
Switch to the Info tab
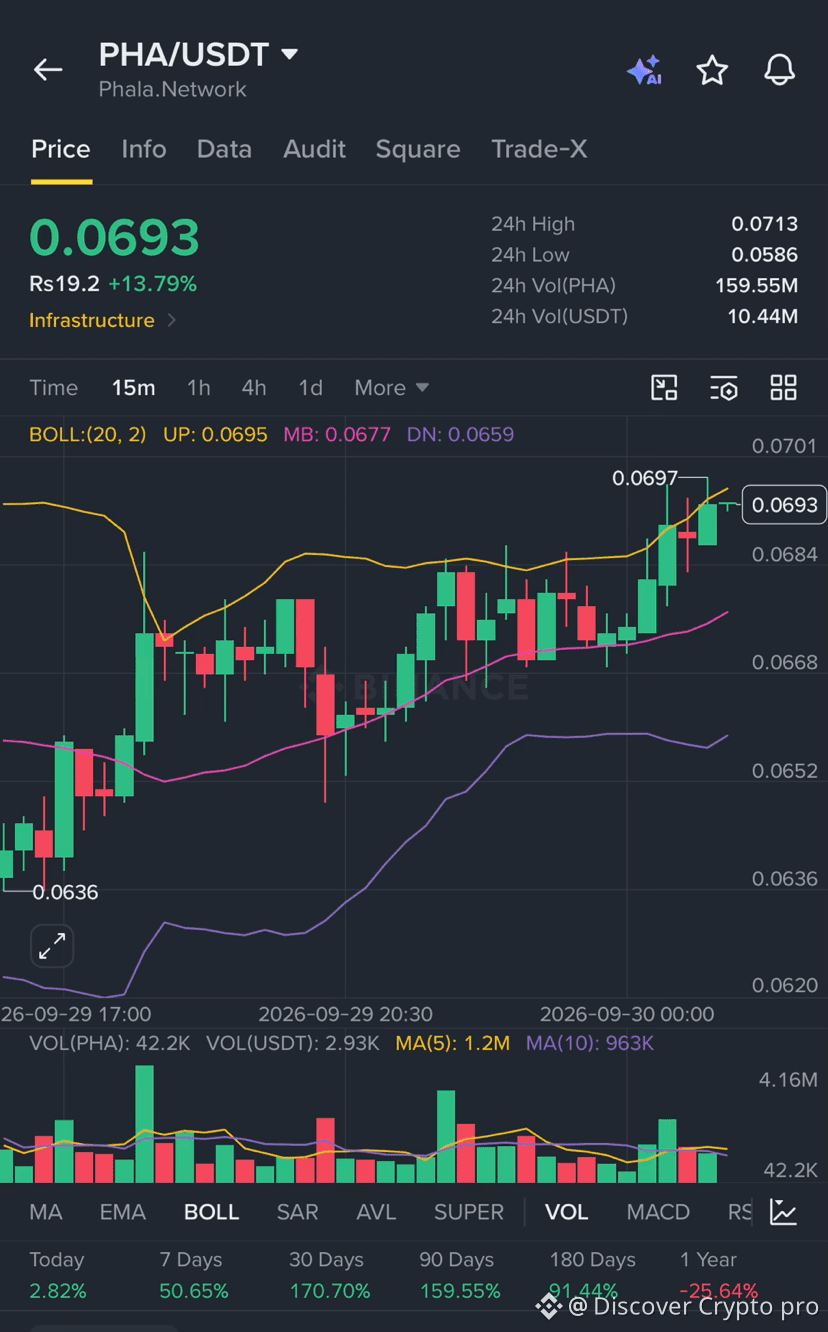(x=144, y=149)
